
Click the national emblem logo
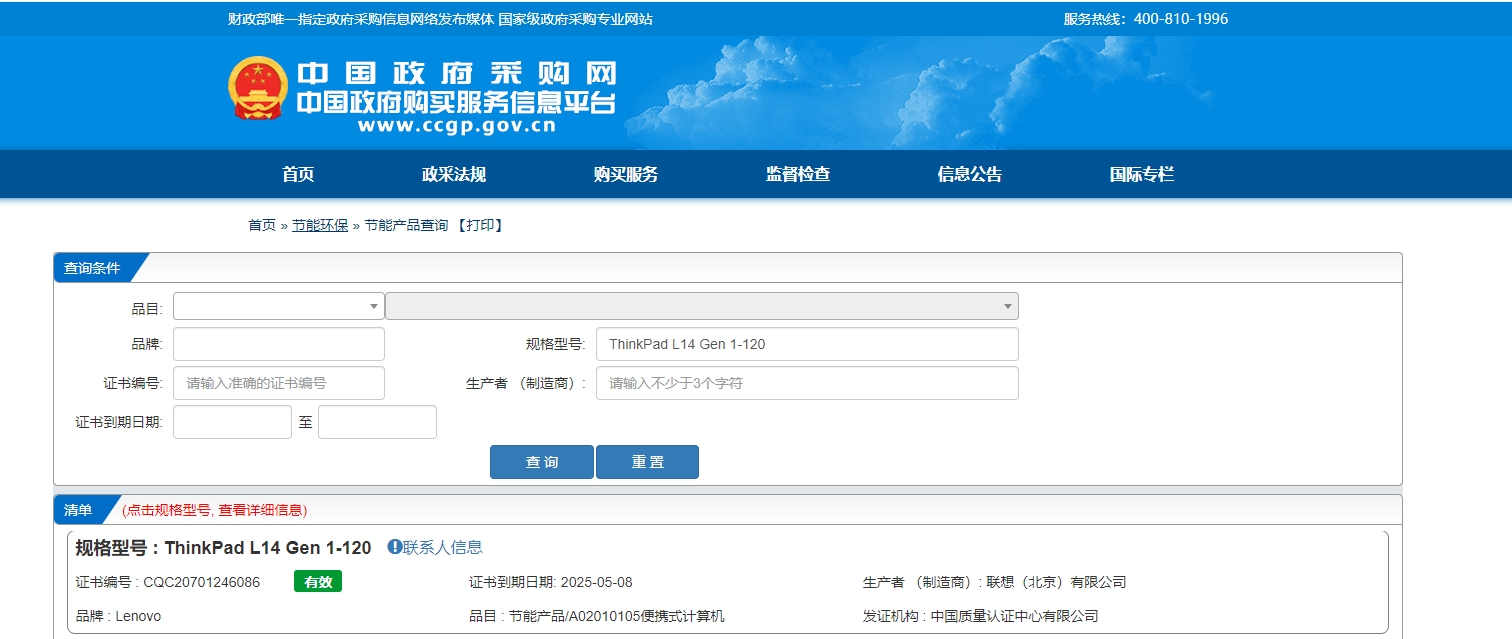click(x=258, y=88)
